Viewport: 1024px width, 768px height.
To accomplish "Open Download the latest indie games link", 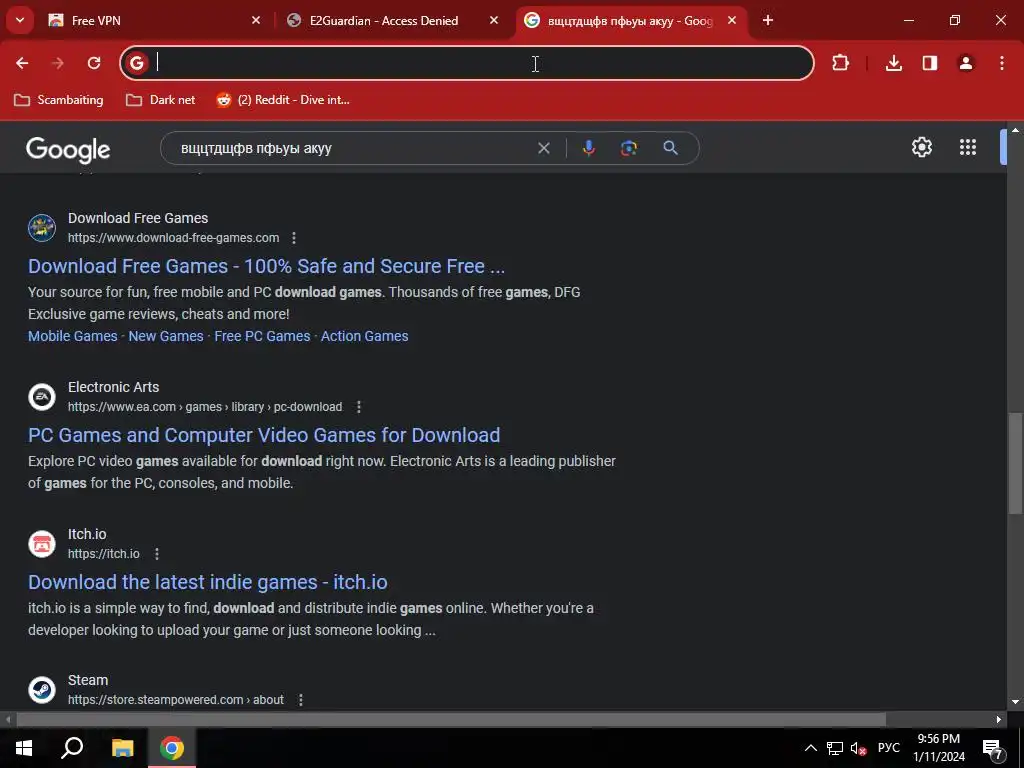I will point(208,582).
